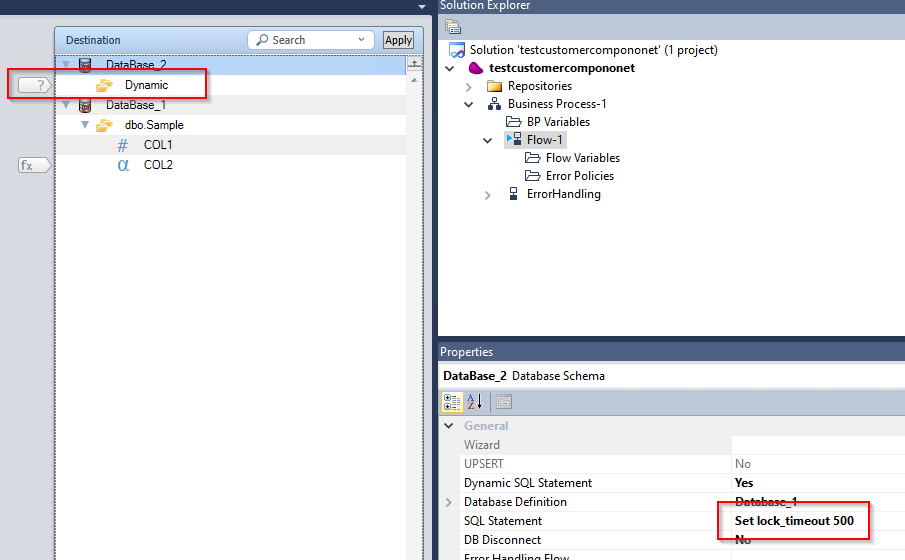This screenshot has height=560, width=905.
Task: Click the Solution Explorer properties toolbar icon
Action: (453, 27)
